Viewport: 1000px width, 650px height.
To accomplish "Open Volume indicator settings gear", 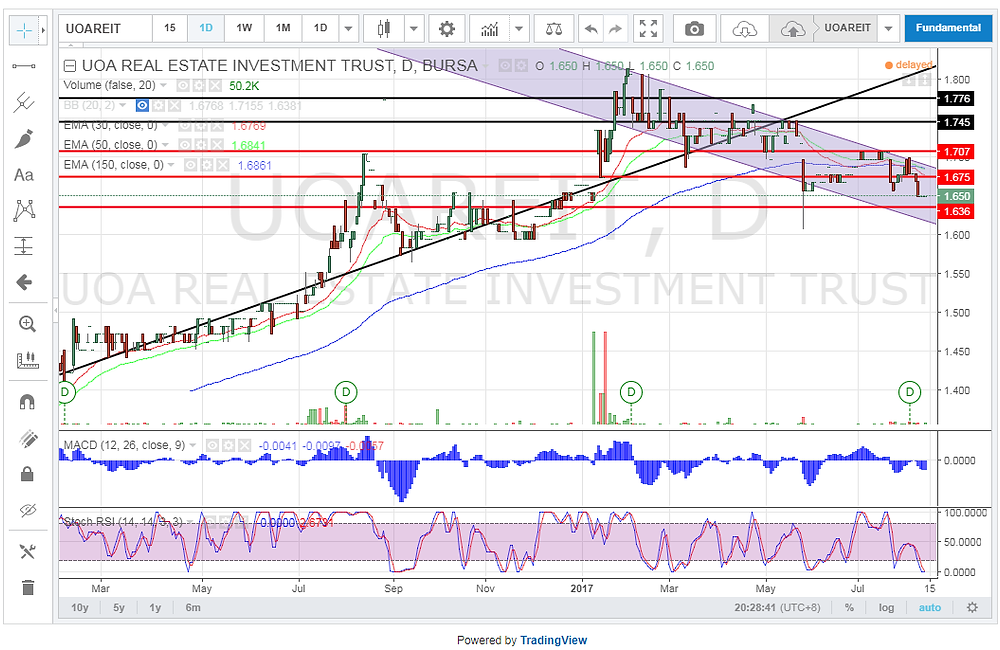I will pyautogui.click(x=199, y=85).
